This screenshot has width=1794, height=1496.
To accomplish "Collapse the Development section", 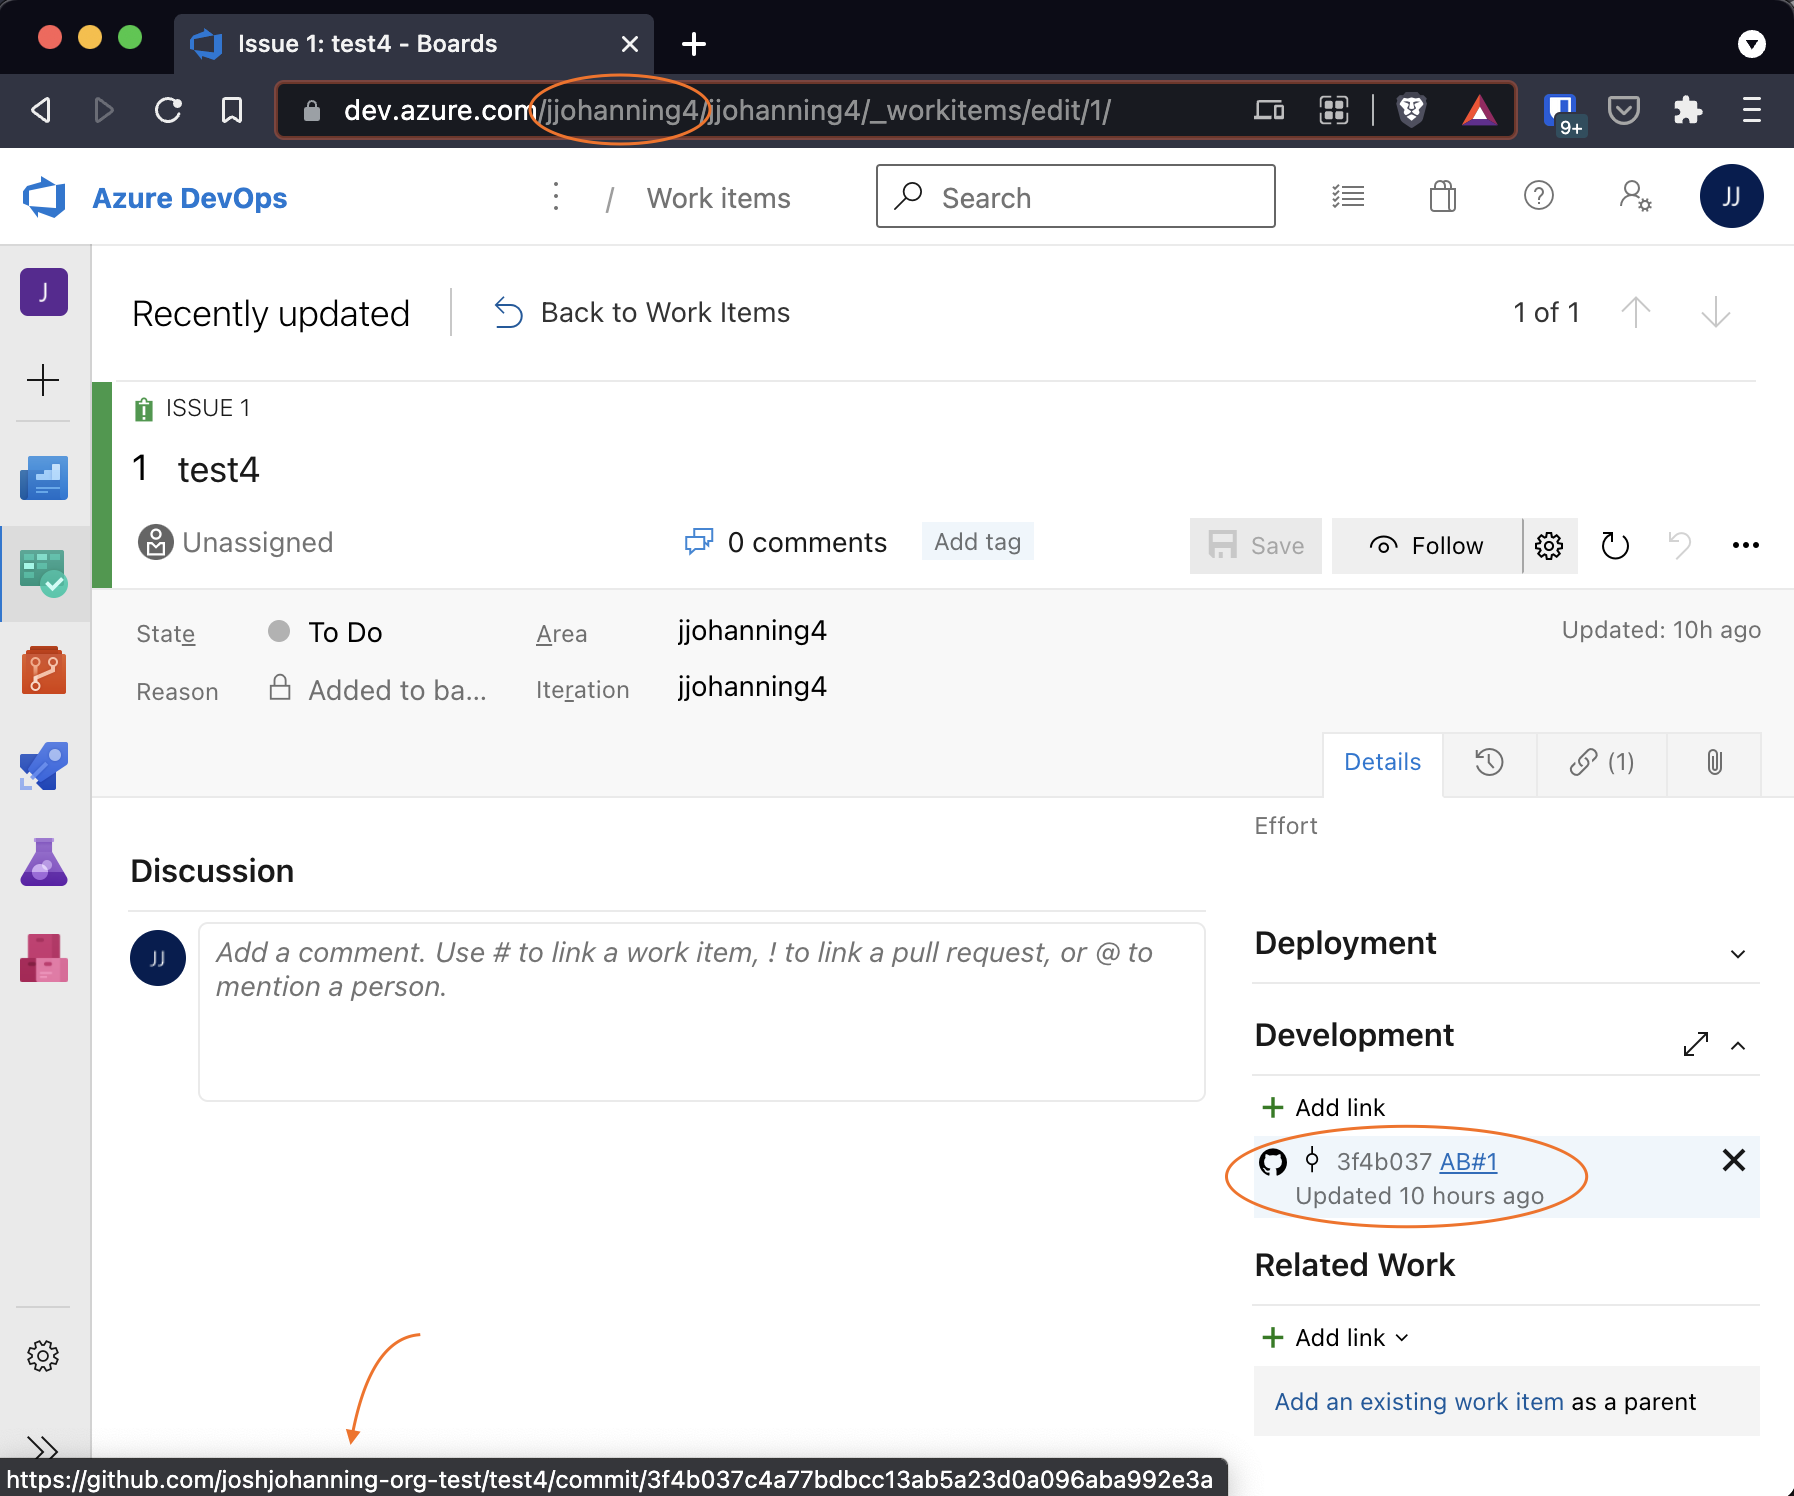I will (x=1738, y=1046).
